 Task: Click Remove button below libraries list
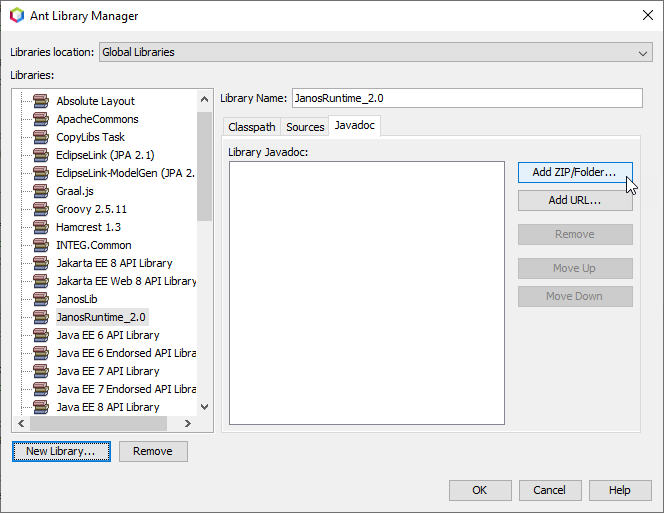tap(153, 452)
